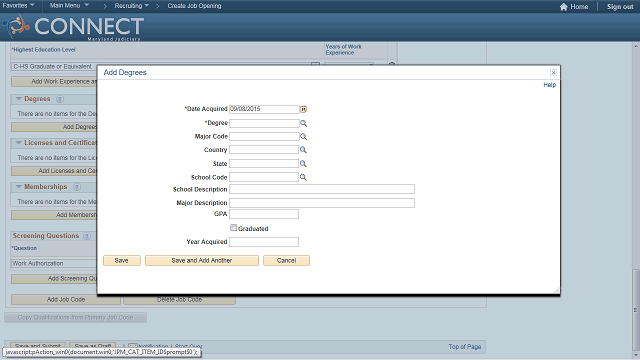Click the Sign out link
Screen dimensions: 640x360
[x=620, y=7]
